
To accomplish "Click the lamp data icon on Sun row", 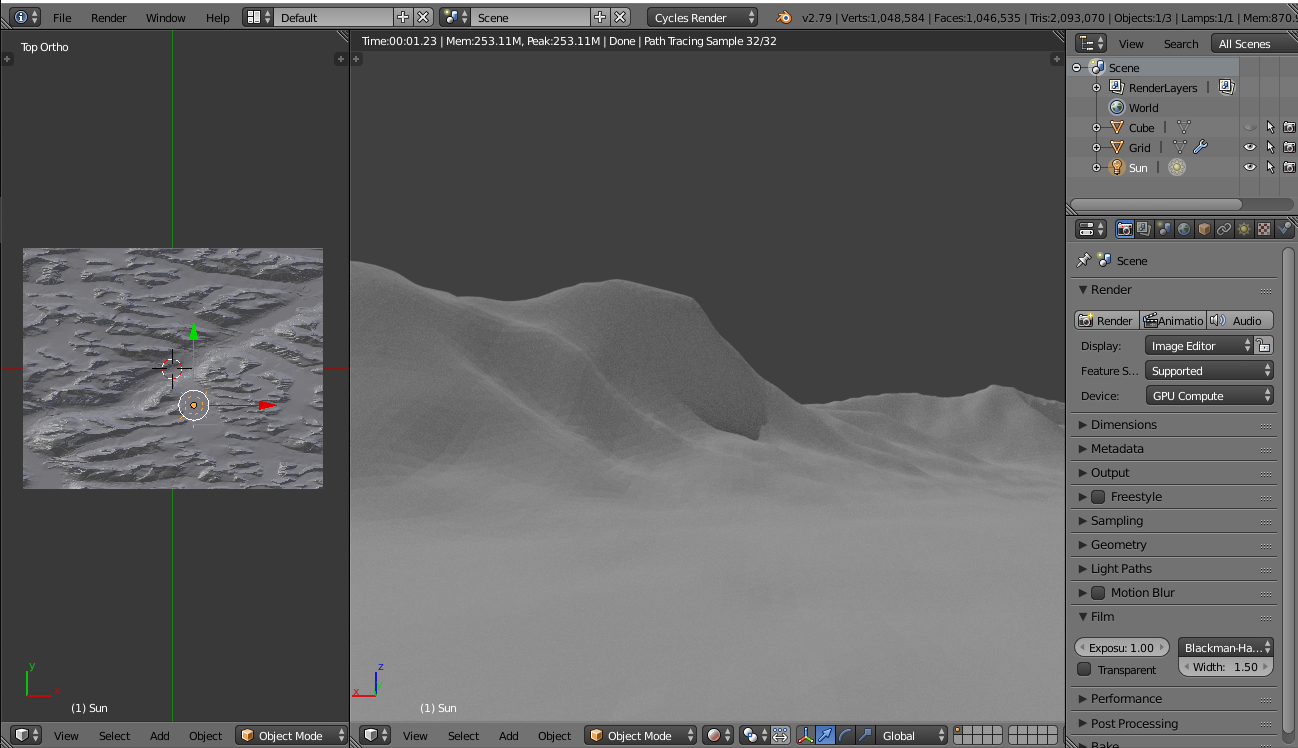I will [x=1177, y=167].
